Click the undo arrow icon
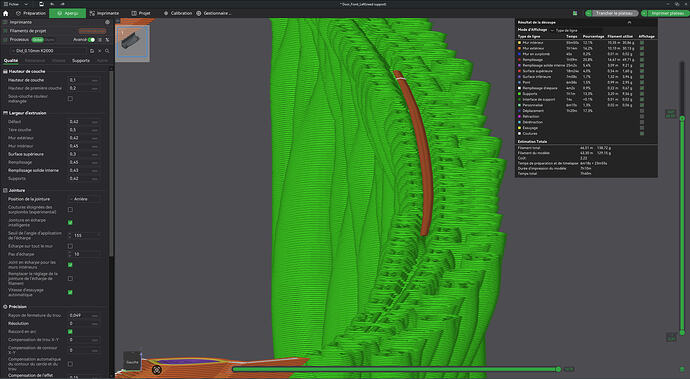Viewport: 690px width, 379px height. click(x=52, y=4)
